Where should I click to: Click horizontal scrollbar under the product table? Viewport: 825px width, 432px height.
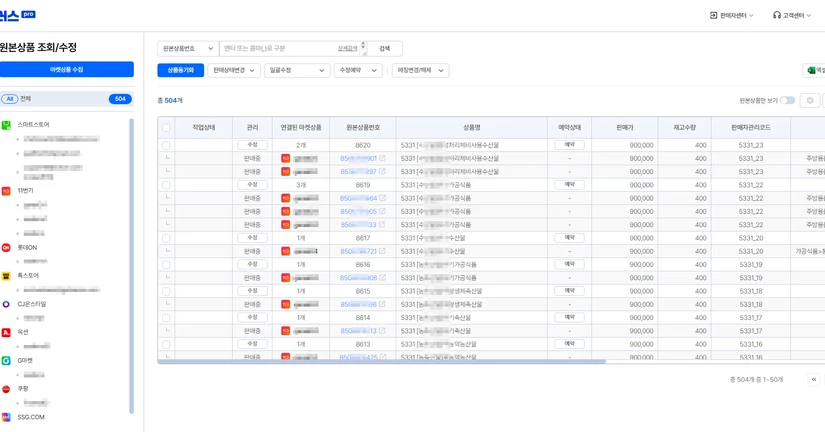[381, 361]
